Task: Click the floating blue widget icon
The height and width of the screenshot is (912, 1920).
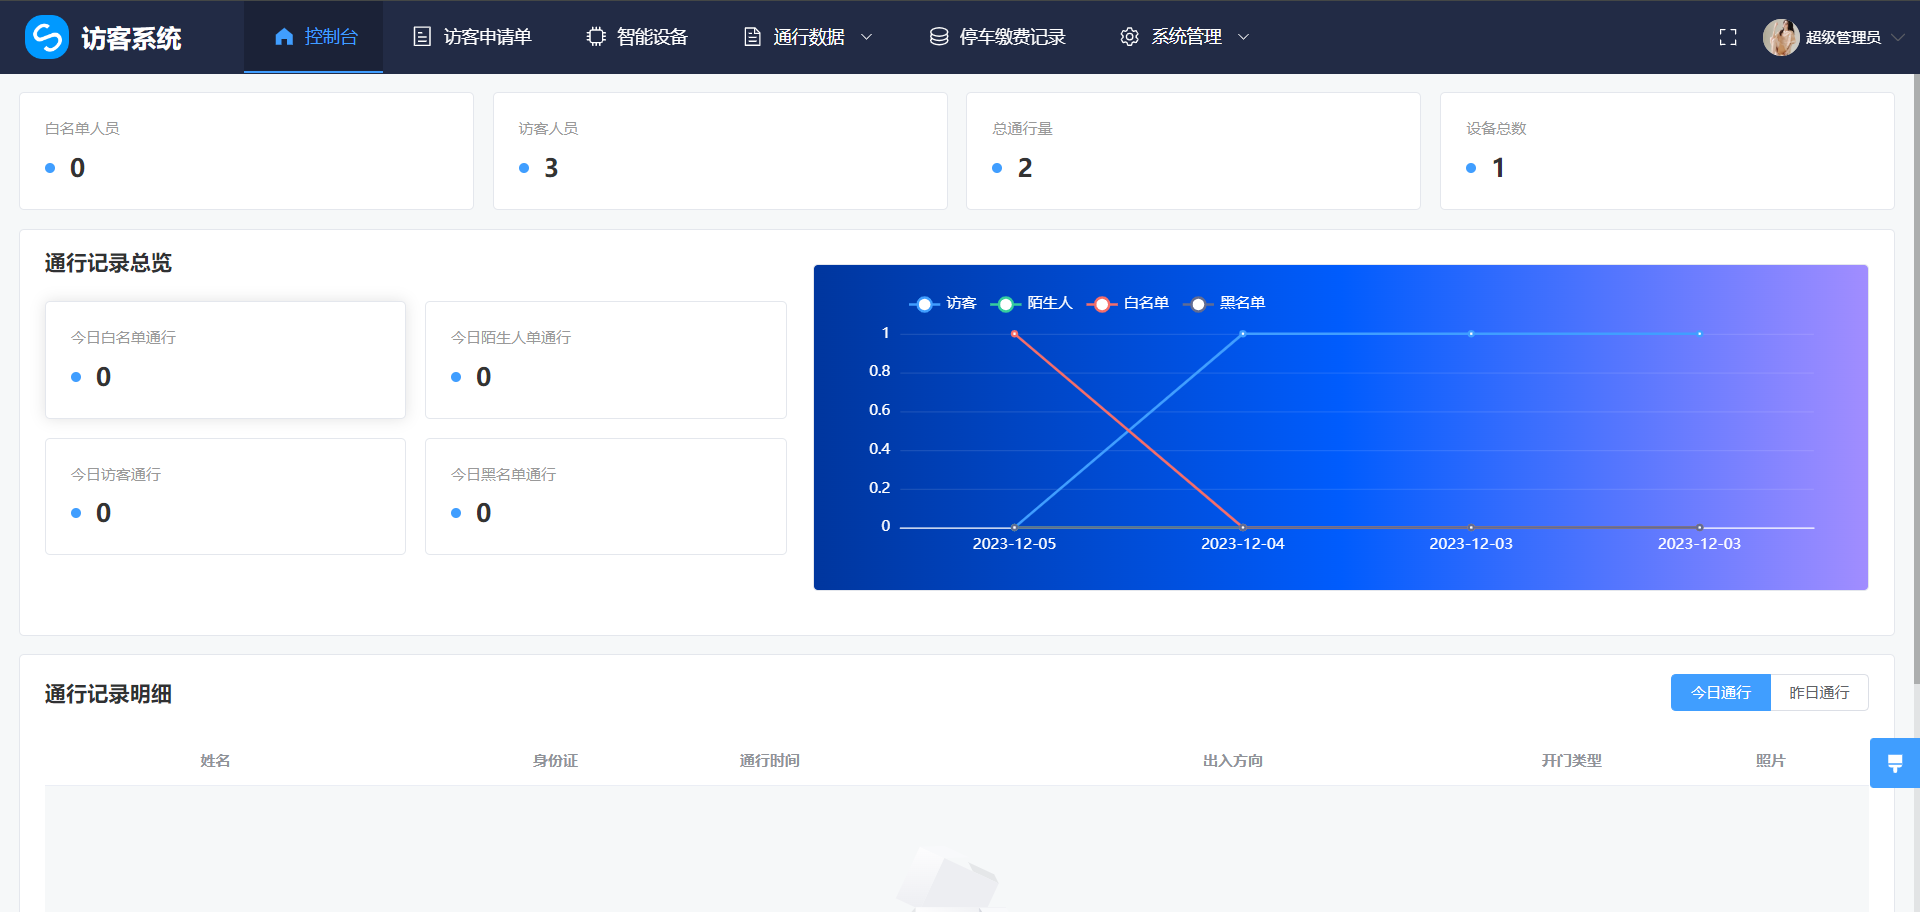Action: click(x=1894, y=763)
